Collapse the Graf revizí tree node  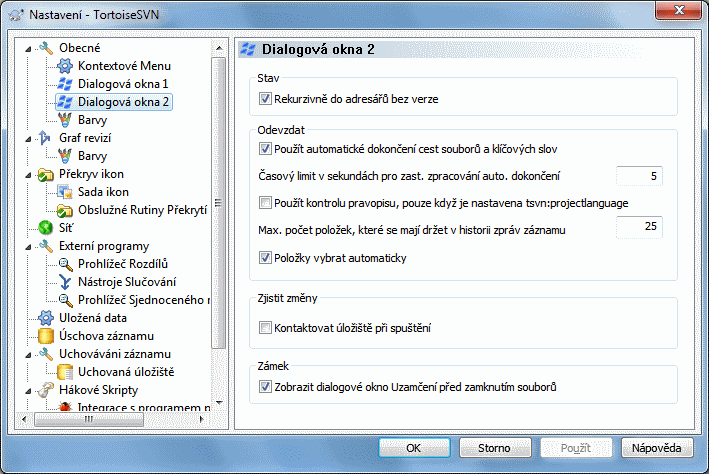[28, 139]
